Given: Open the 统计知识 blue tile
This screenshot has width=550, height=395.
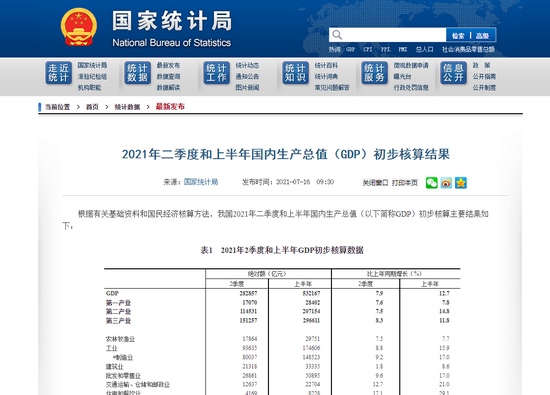Looking at the screenshot, I should tap(295, 73).
